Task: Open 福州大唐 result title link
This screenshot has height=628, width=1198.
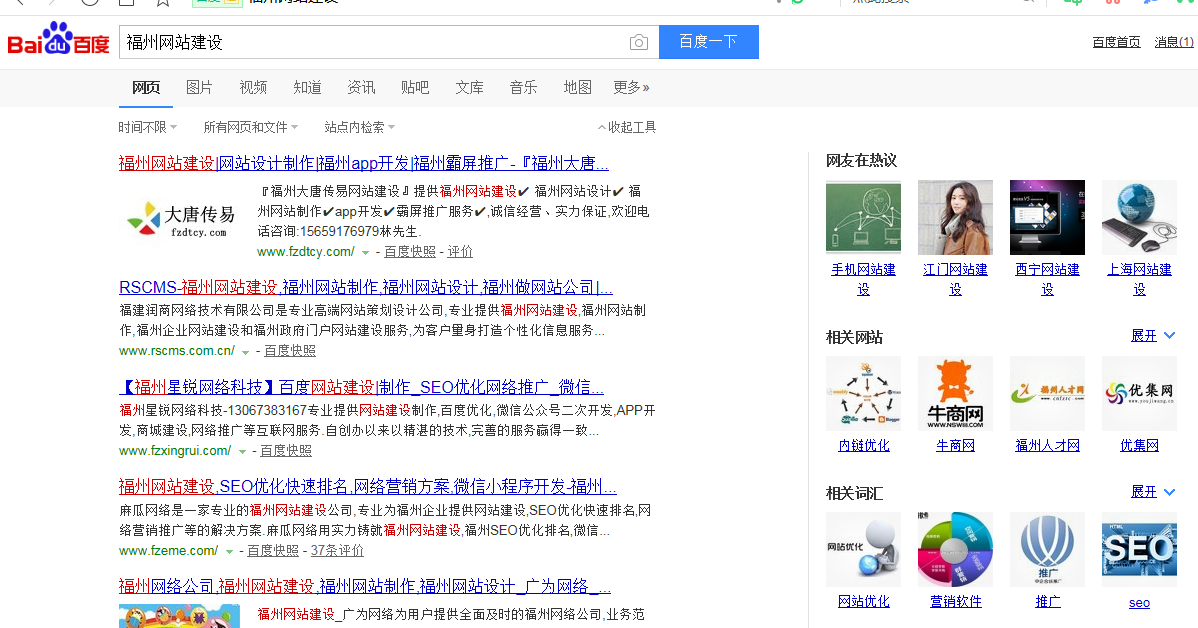Action: click(x=364, y=163)
